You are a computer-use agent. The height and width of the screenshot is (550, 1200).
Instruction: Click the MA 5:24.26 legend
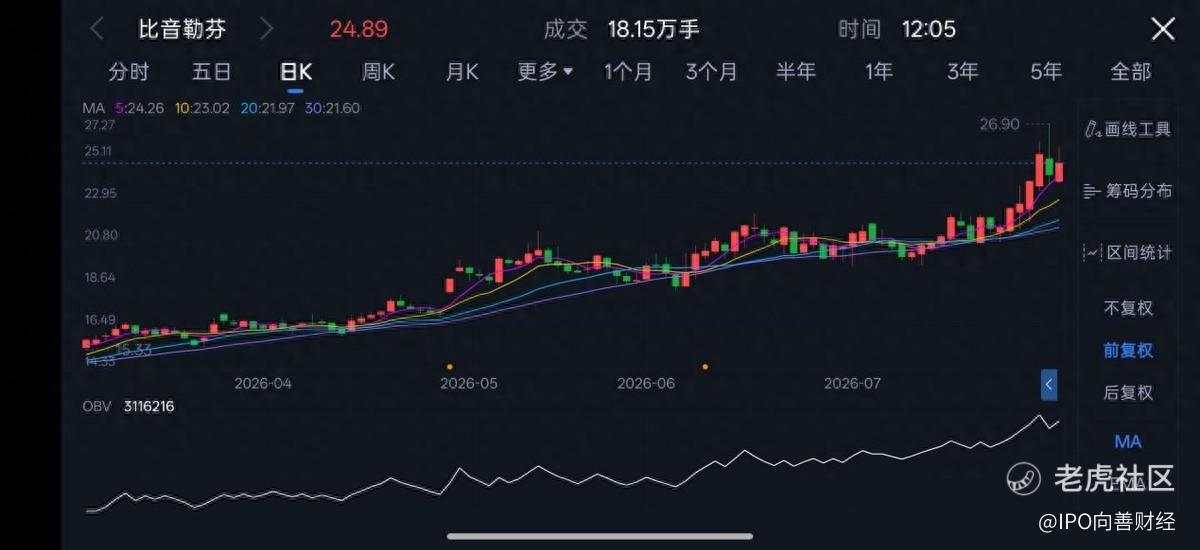(140, 108)
